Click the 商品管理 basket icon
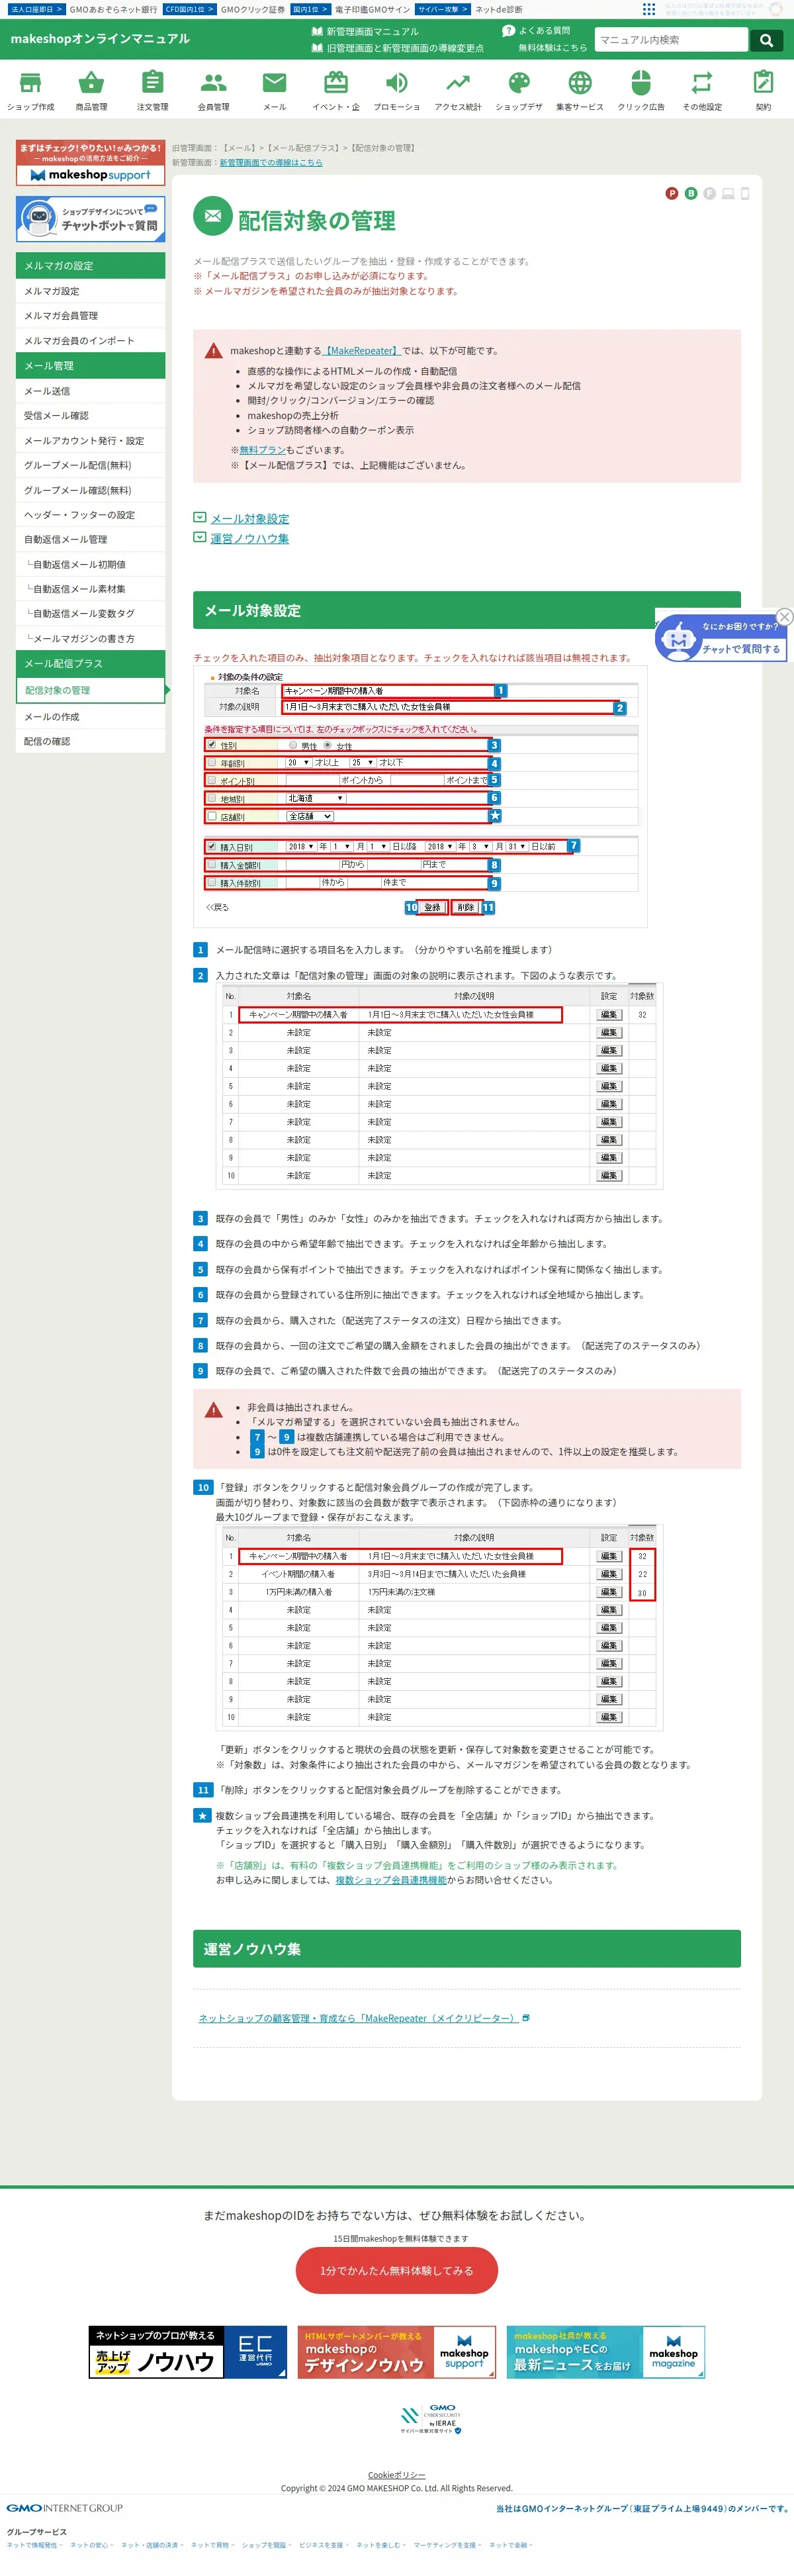This screenshot has height=2576, width=794. point(91,82)
